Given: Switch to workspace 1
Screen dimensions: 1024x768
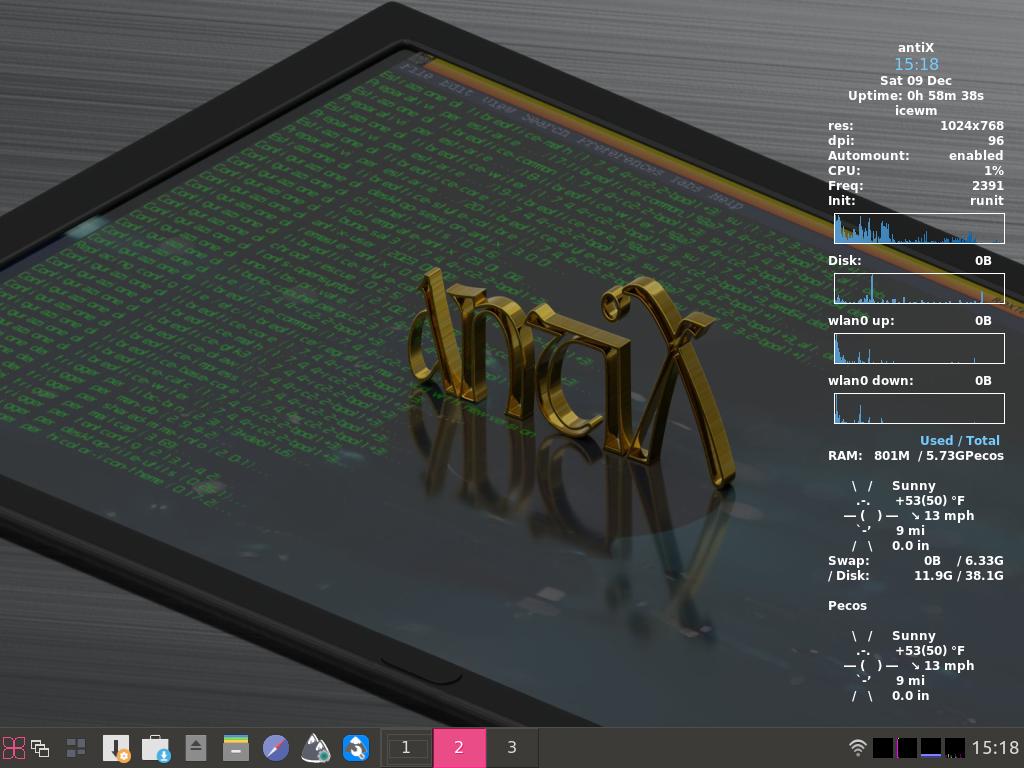Looking at the screenshot, I should tap(406, 748).
